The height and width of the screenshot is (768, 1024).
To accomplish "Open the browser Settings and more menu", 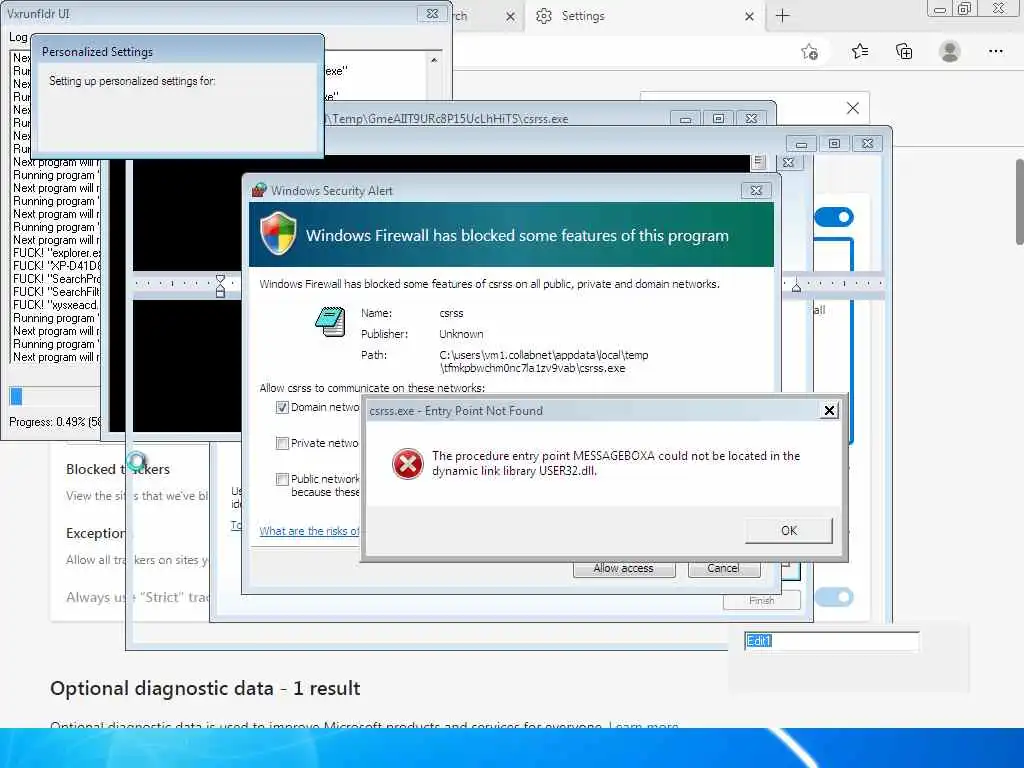I will pyautogui.click(x=996, y=51).
